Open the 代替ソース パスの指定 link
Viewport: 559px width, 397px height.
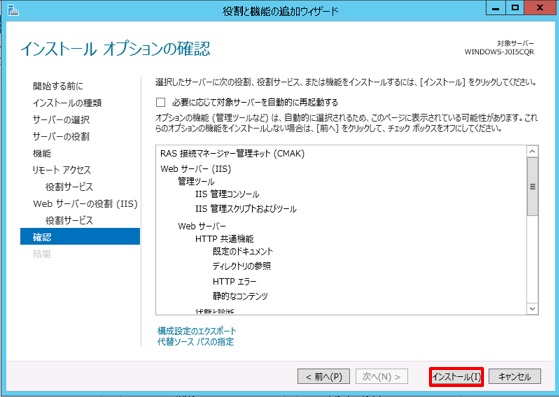pos(196,342)
